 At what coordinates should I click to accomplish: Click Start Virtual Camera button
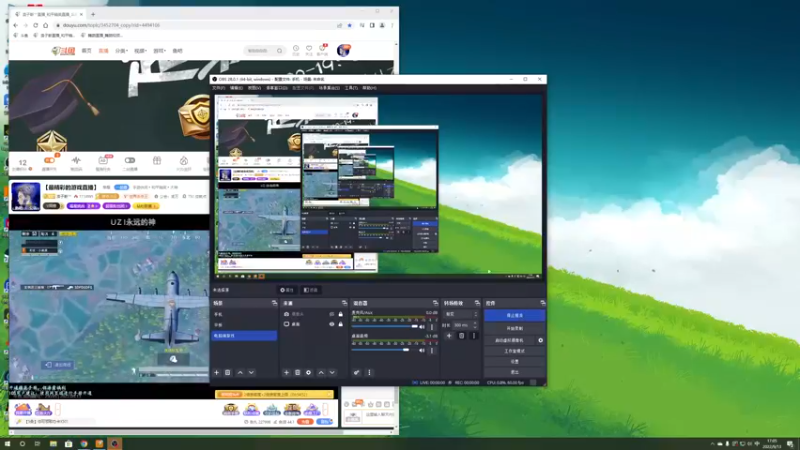pyautogui.click(x=510, y=340)
